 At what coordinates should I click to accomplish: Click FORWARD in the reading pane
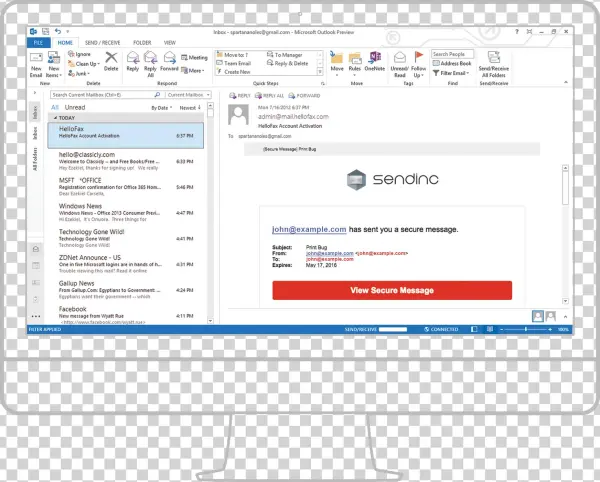point(304,96)
